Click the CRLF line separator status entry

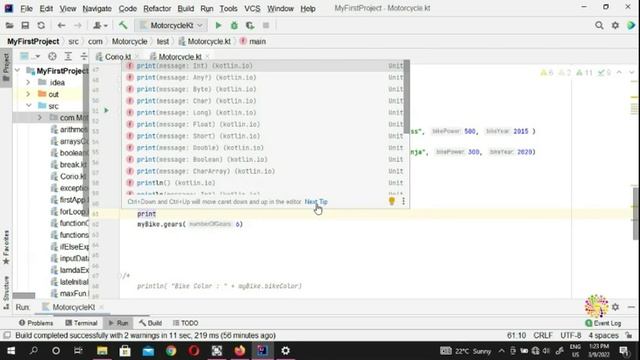coord(543,336)
